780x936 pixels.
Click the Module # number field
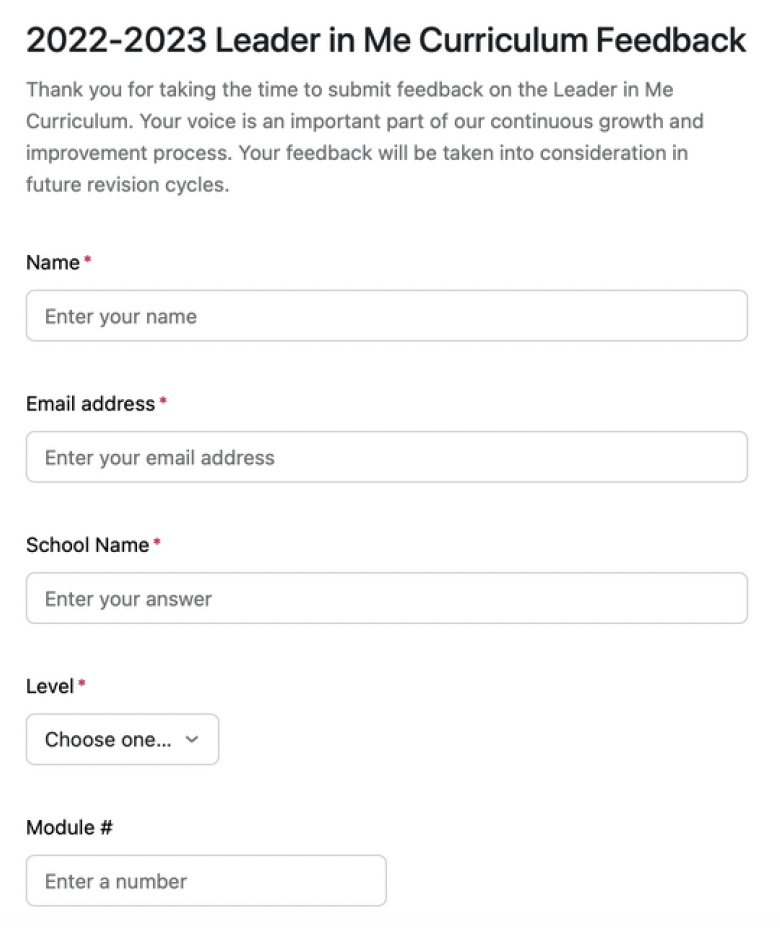(x=206, y=881)
